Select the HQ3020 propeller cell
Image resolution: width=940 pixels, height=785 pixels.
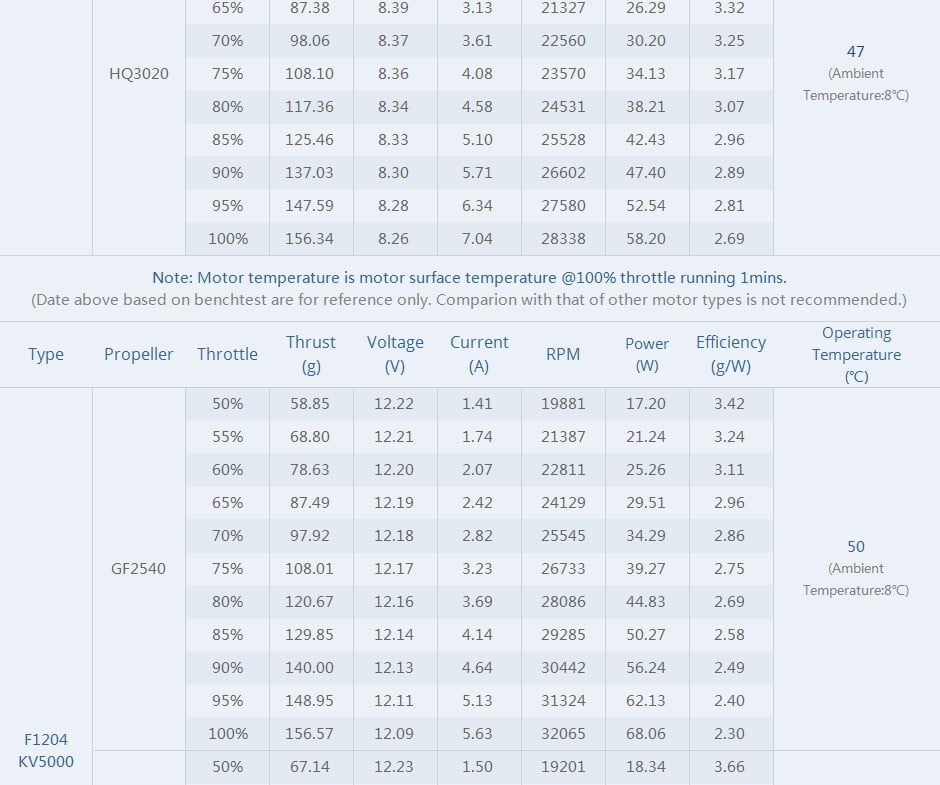[138, 74]
